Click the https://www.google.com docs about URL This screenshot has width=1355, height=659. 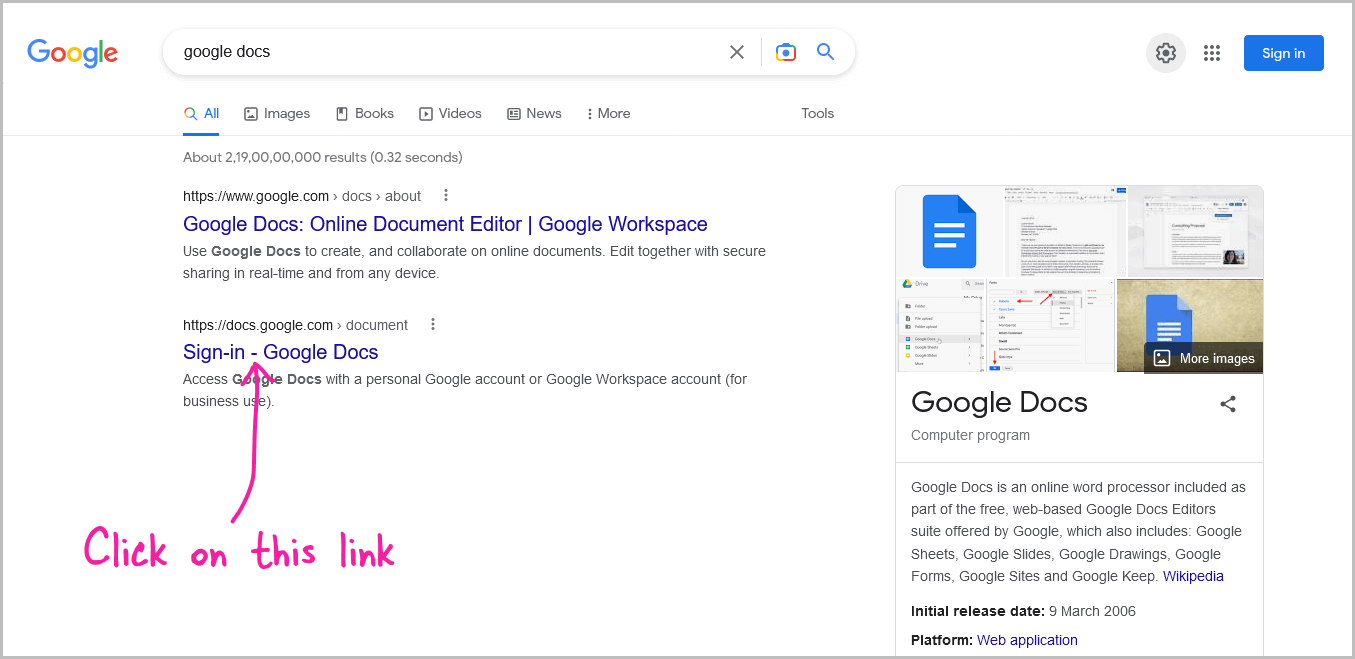tap(302, 196)
